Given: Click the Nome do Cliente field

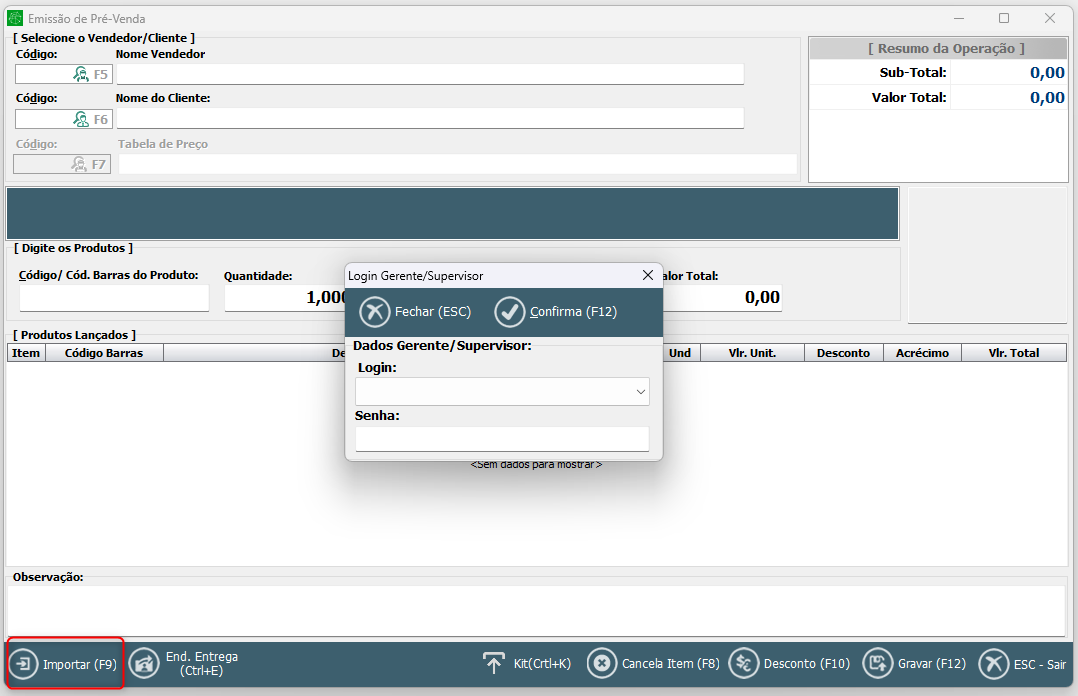Looking at the screenshot, I should pos(430,119).
